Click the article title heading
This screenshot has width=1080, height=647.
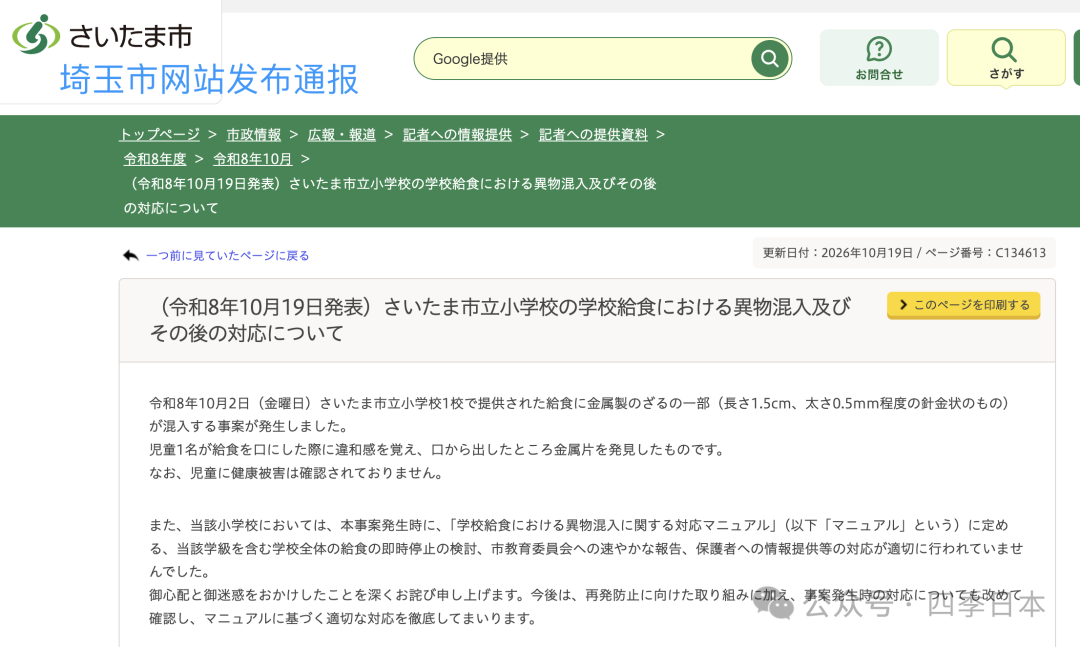pyautogui.click(x=500, y=320)
